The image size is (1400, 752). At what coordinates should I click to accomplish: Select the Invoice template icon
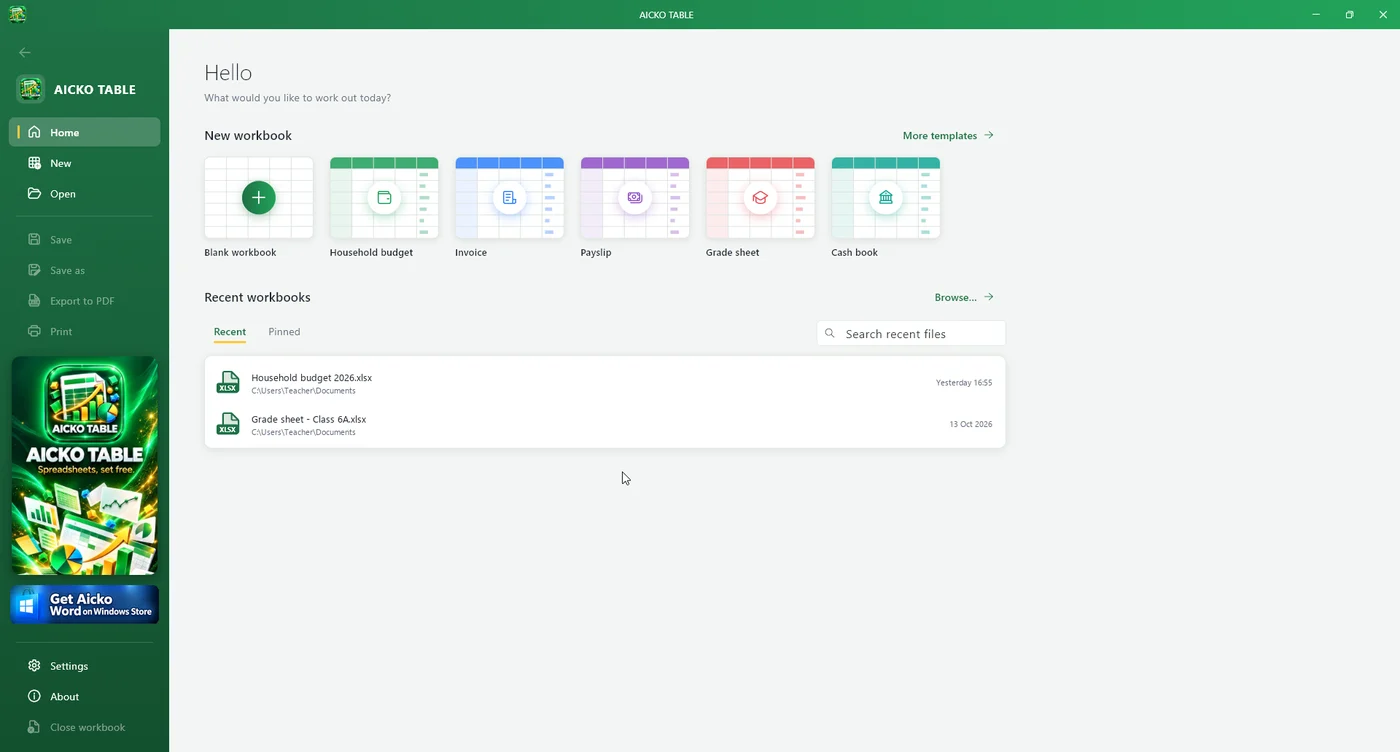pos(509,198)
